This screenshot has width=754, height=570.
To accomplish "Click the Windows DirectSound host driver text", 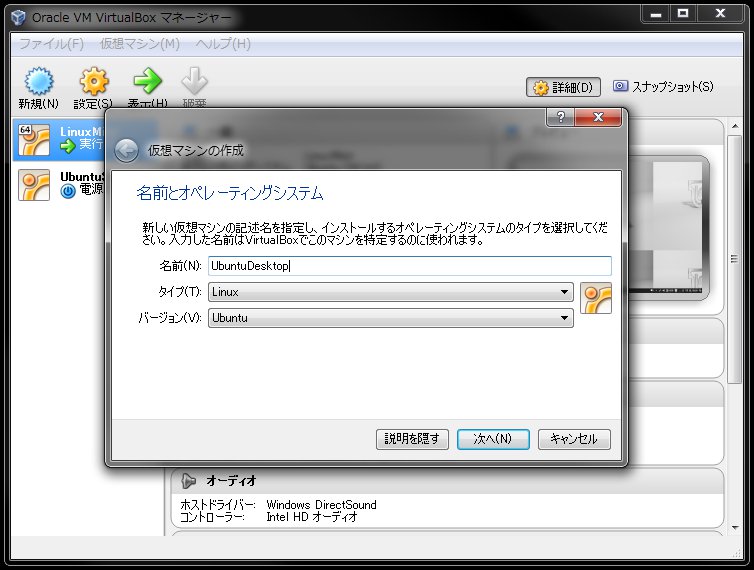I will (321, 505).
